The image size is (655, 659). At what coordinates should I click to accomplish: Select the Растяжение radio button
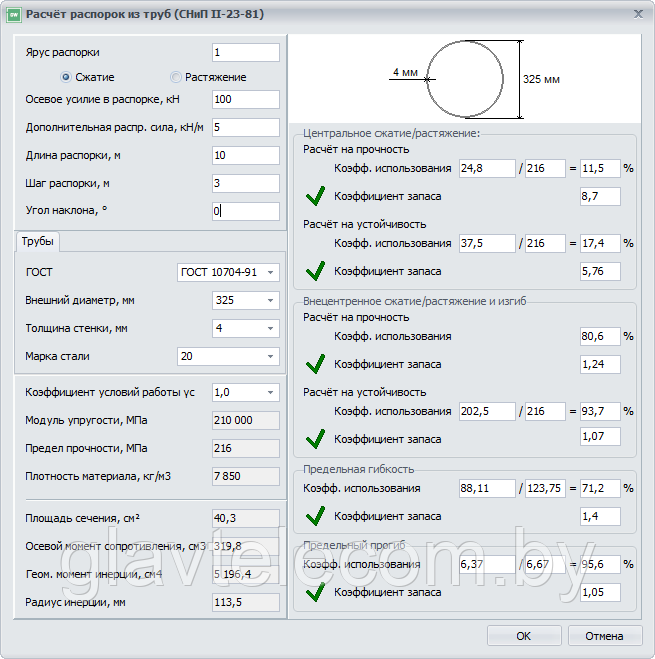click(x=175, y=77)
